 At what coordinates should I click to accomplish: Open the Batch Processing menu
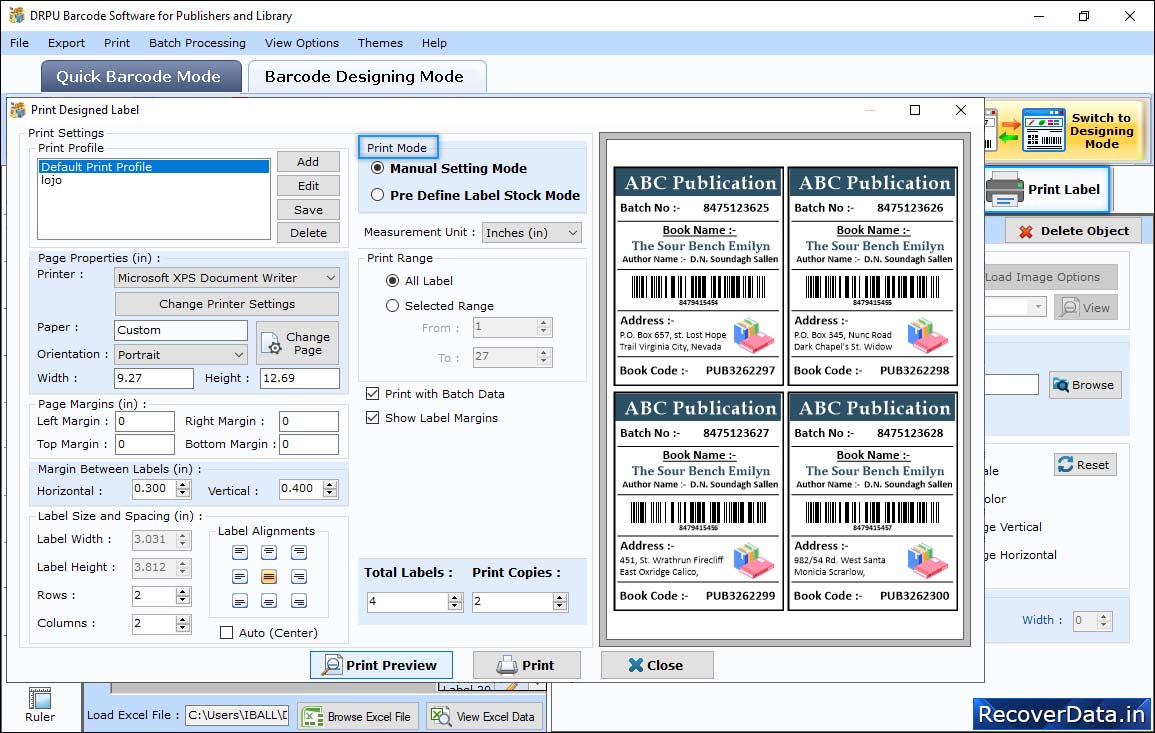197,43
